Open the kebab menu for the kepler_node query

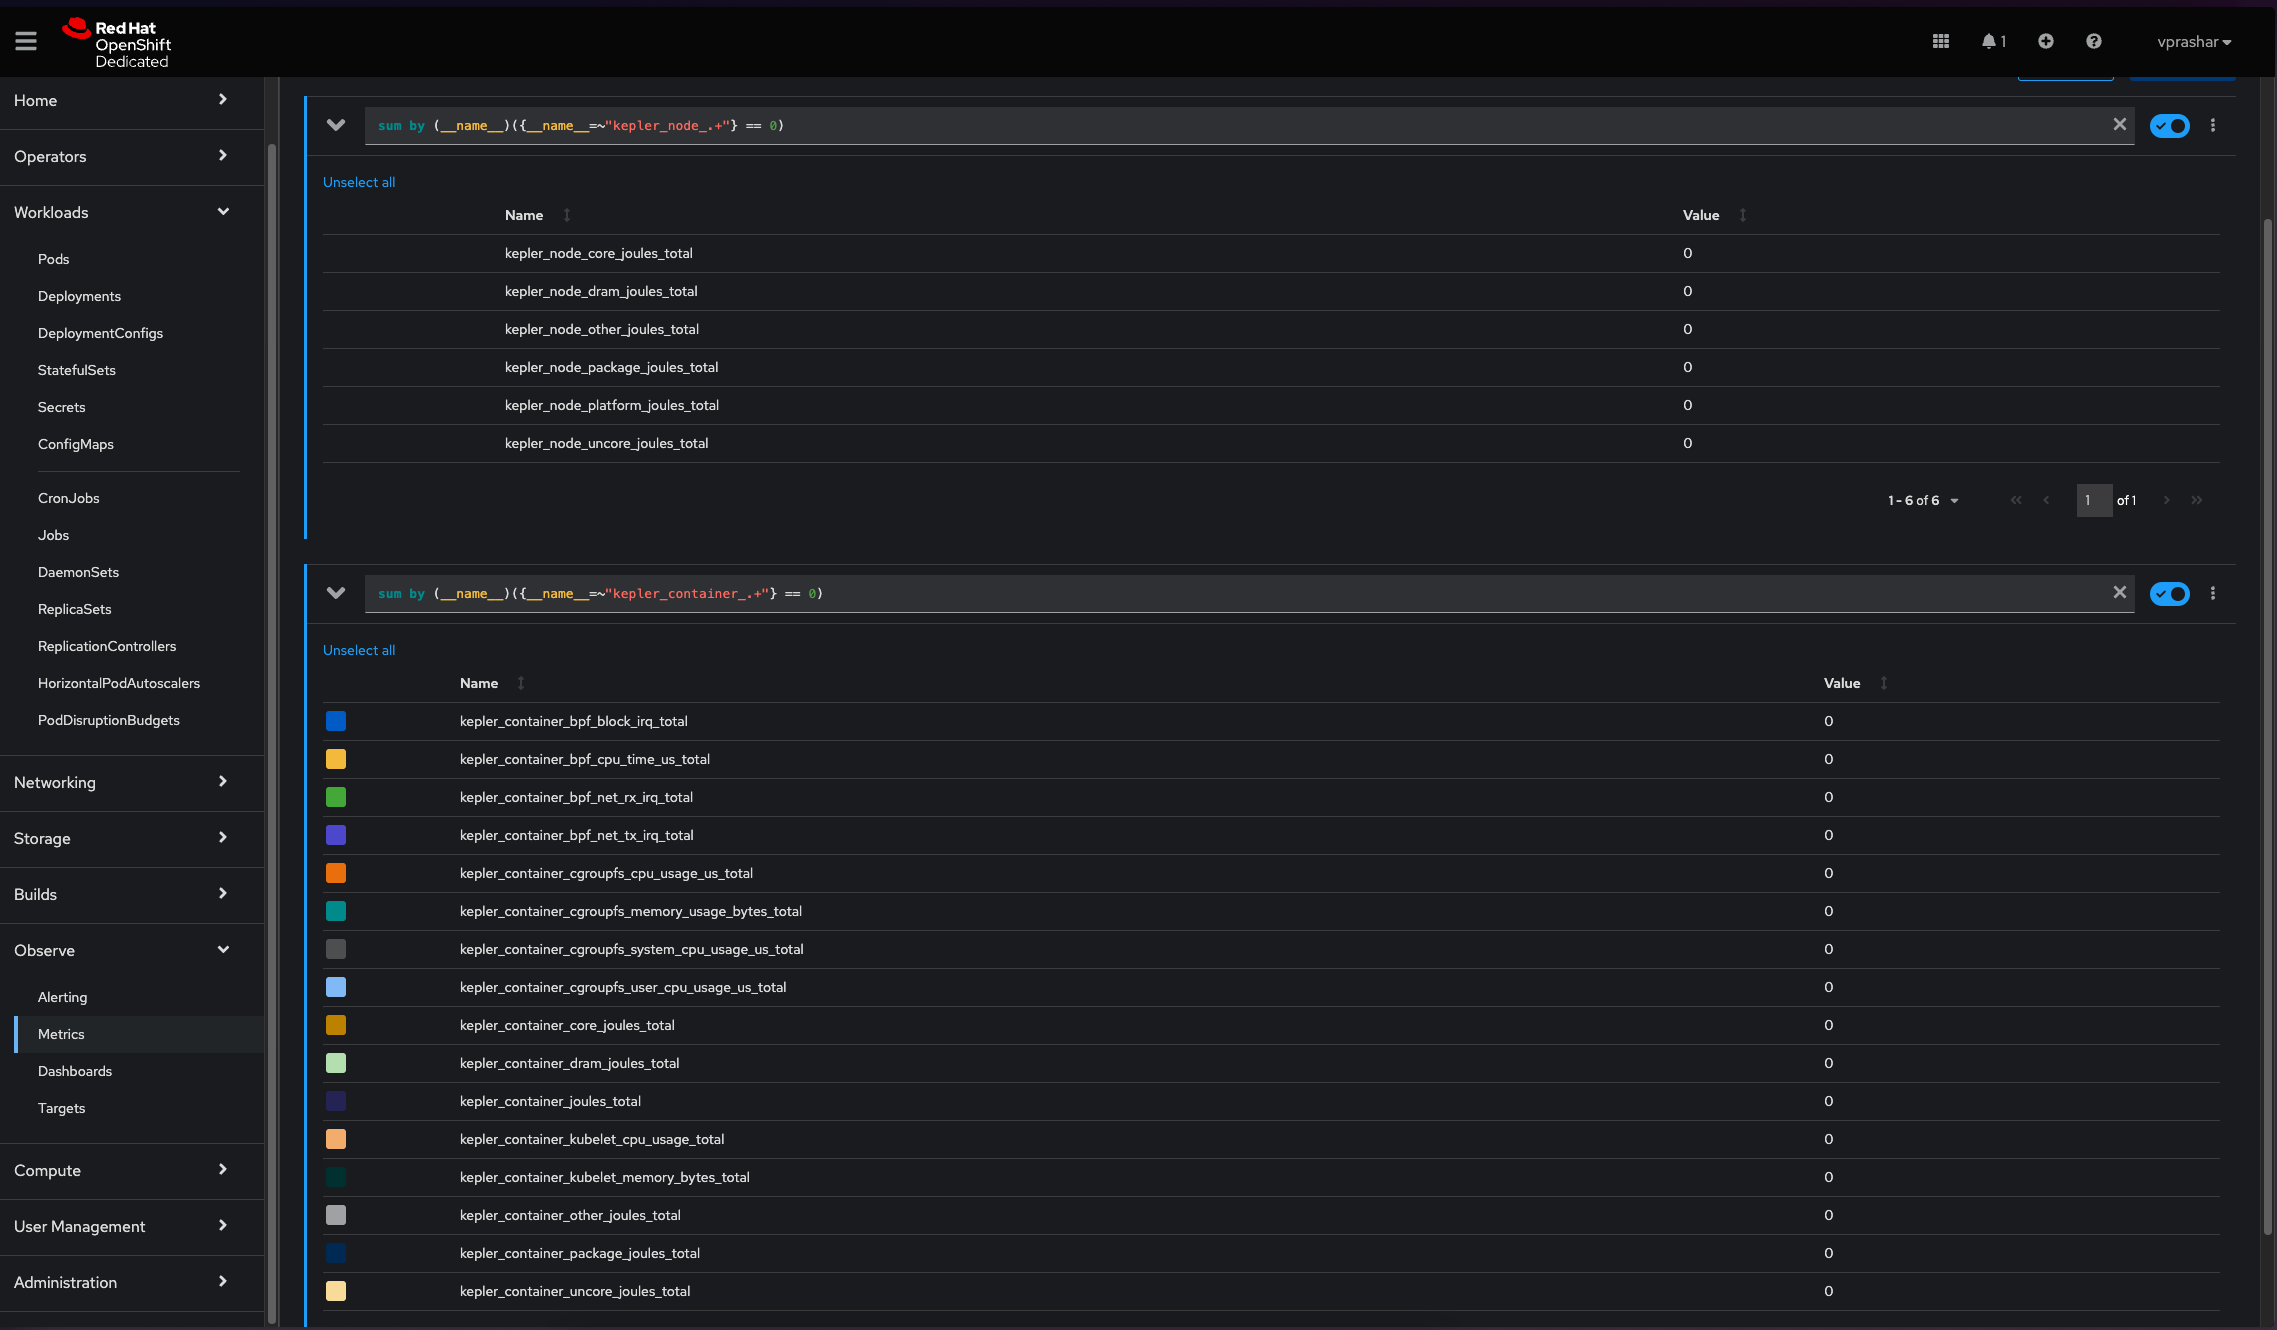2212,125
